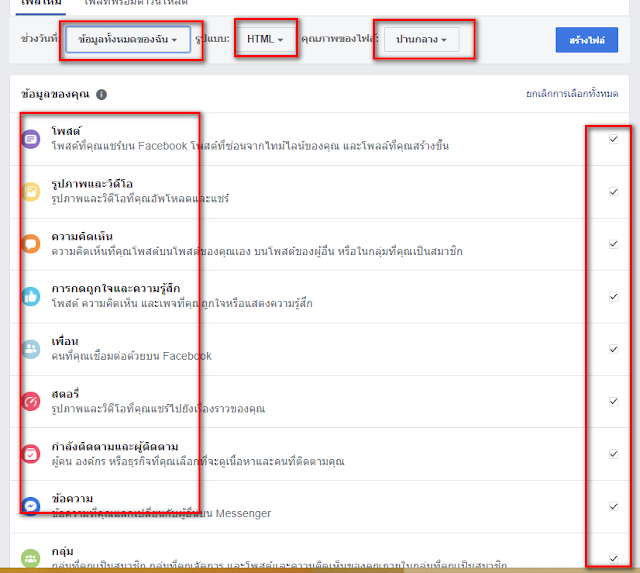Image resolution: width=640 pixels, height=573 pixels.
Task: Uncheck the ความคิดเห็น row checkbox
Action: [x=613, y=244]
